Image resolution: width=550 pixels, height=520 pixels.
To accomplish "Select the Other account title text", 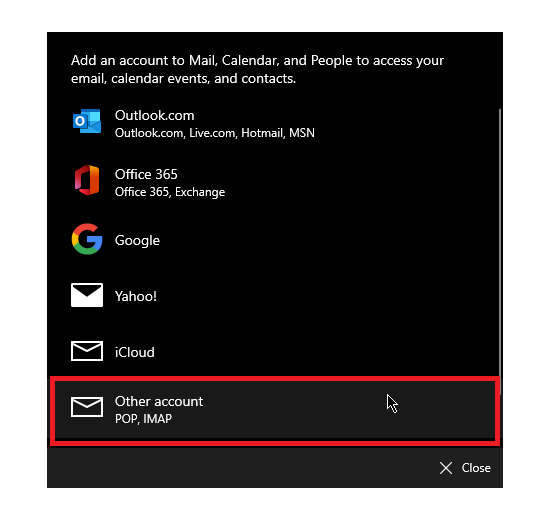I will (x=159, y=401).
